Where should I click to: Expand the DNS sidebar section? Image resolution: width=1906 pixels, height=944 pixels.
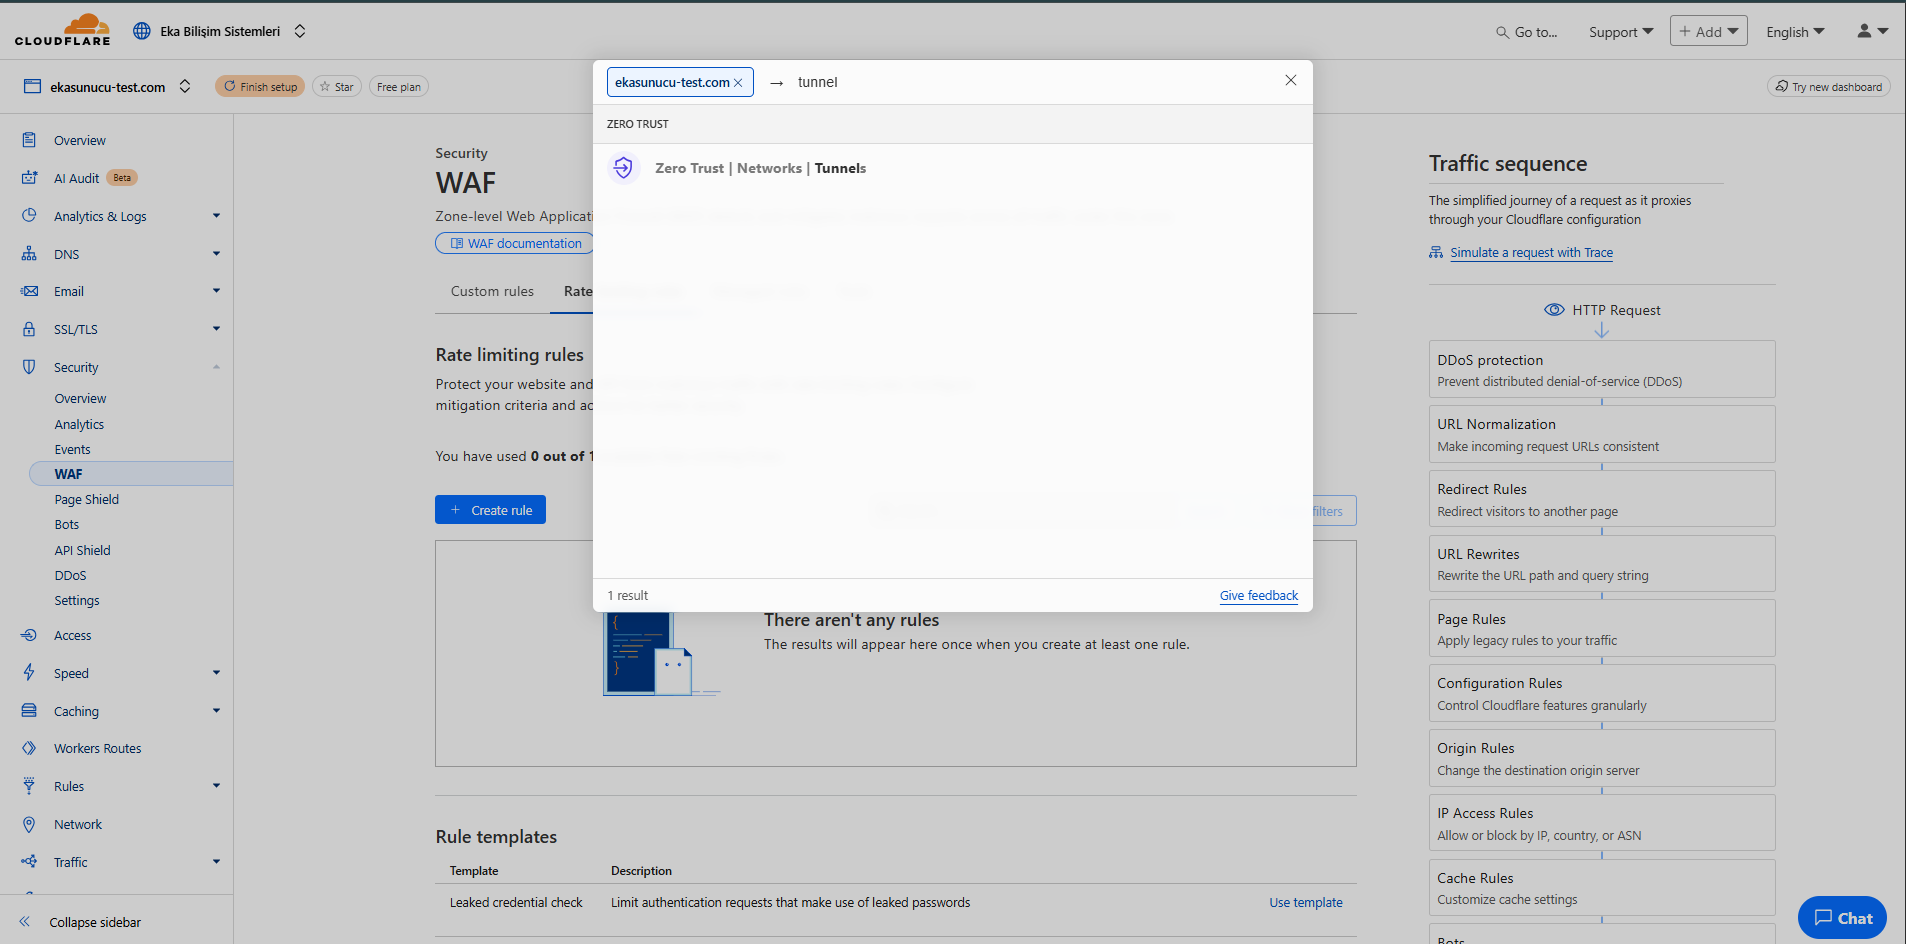[x=216, y=254]
